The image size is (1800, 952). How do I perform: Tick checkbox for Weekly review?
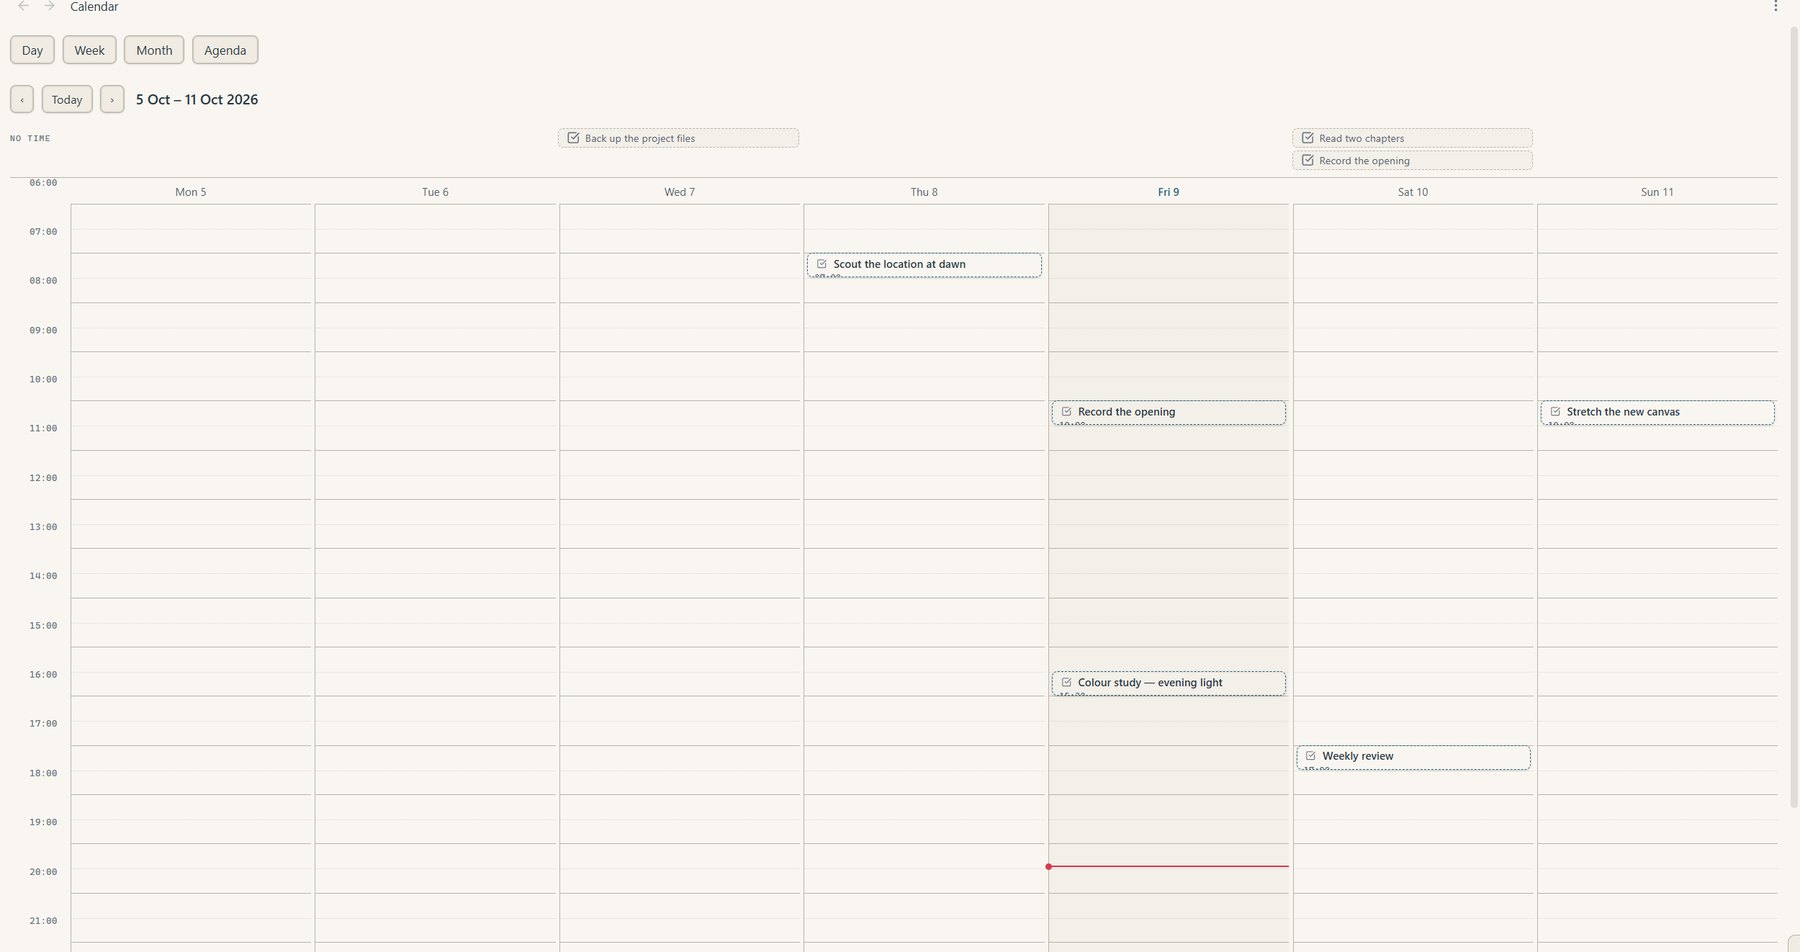(1310, 756)
